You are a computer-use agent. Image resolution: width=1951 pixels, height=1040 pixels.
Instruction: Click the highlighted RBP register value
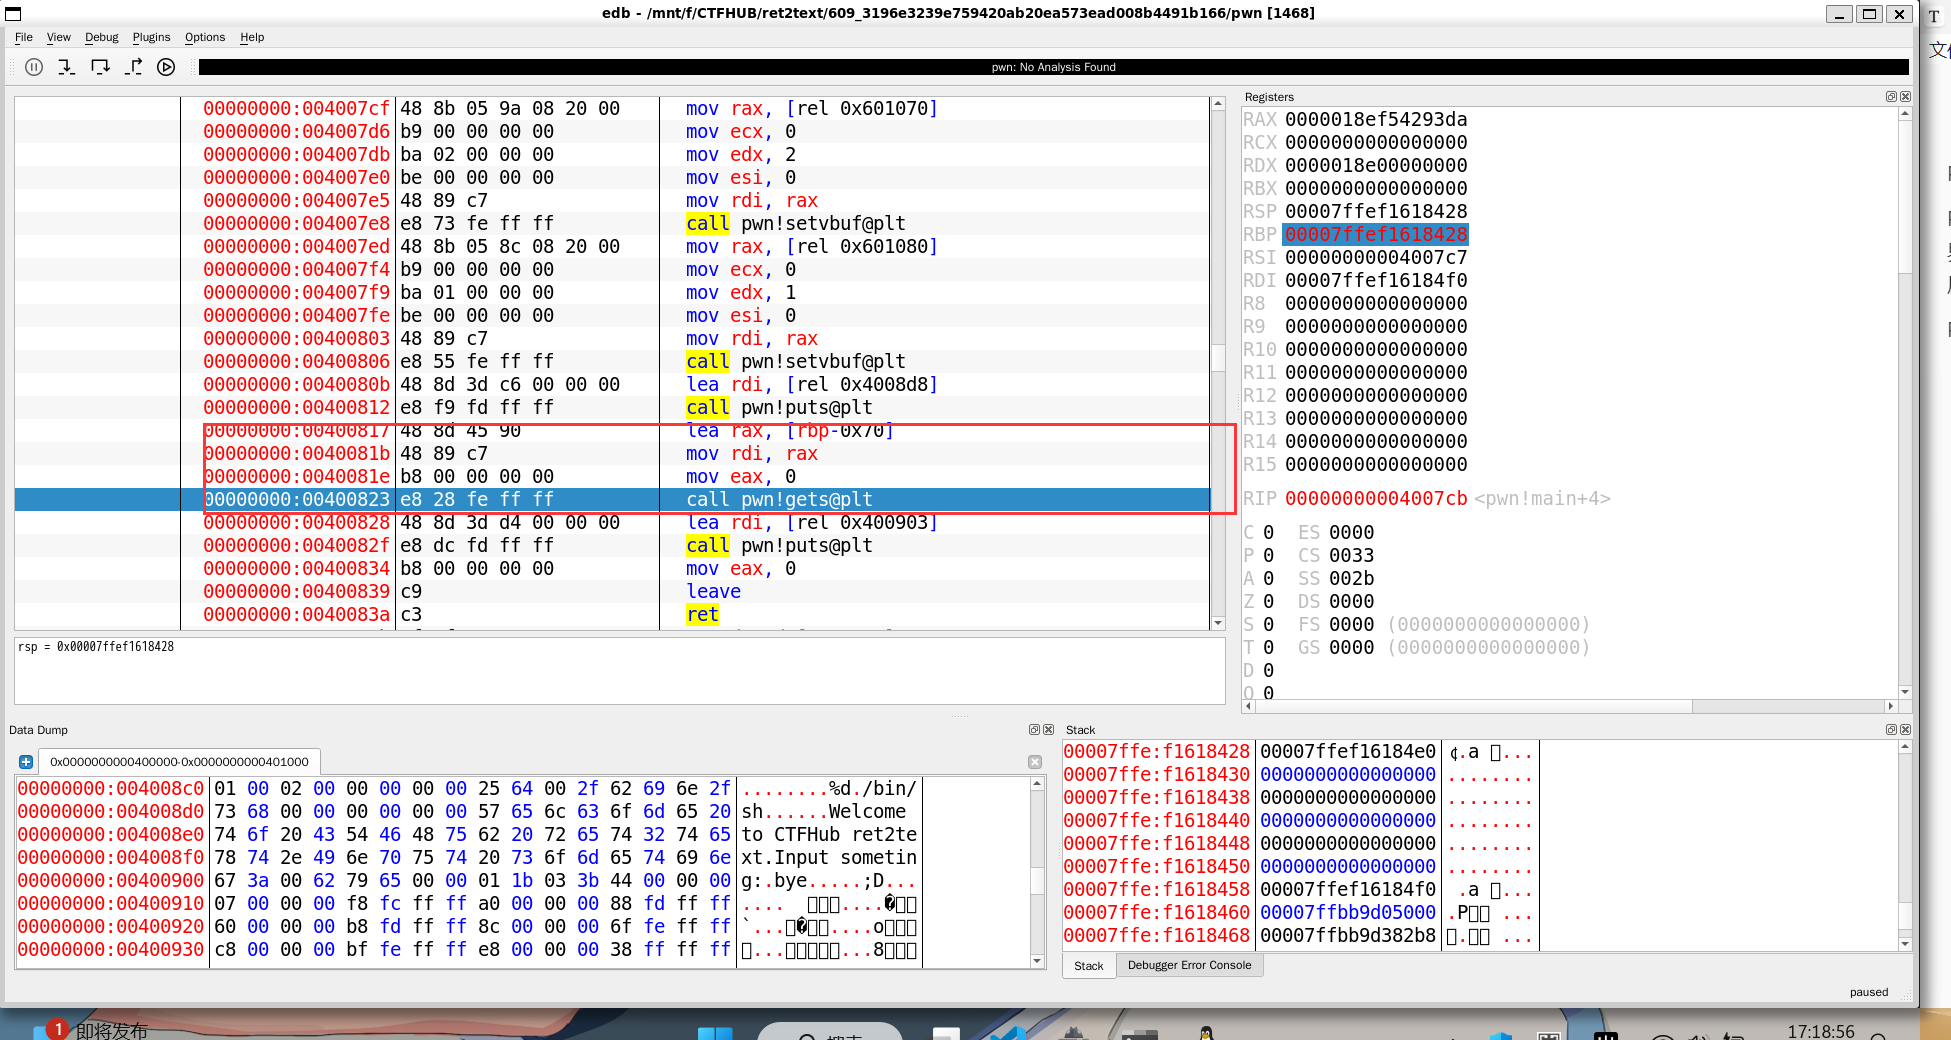[1376, 235]
